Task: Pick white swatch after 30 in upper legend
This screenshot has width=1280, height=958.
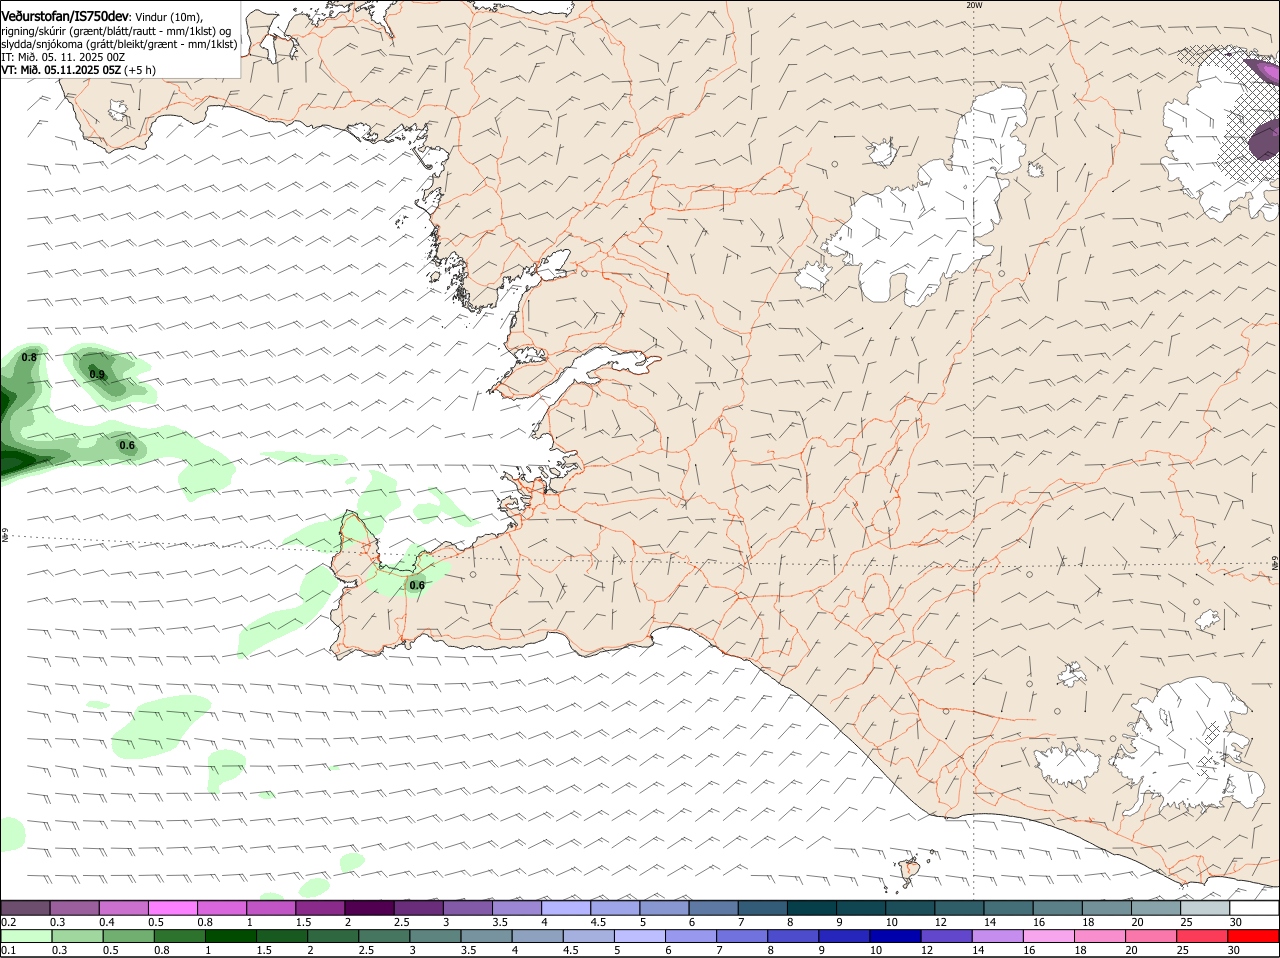Action: [1254, 908]
